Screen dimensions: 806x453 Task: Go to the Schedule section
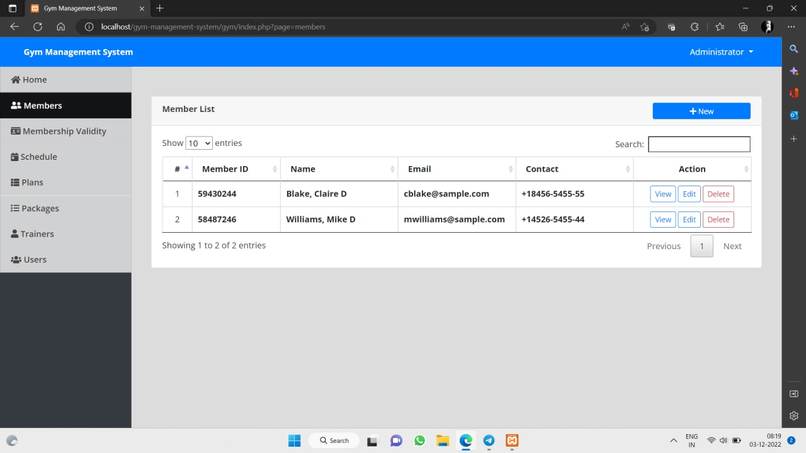pyautogui.click(x=65, y=157)
